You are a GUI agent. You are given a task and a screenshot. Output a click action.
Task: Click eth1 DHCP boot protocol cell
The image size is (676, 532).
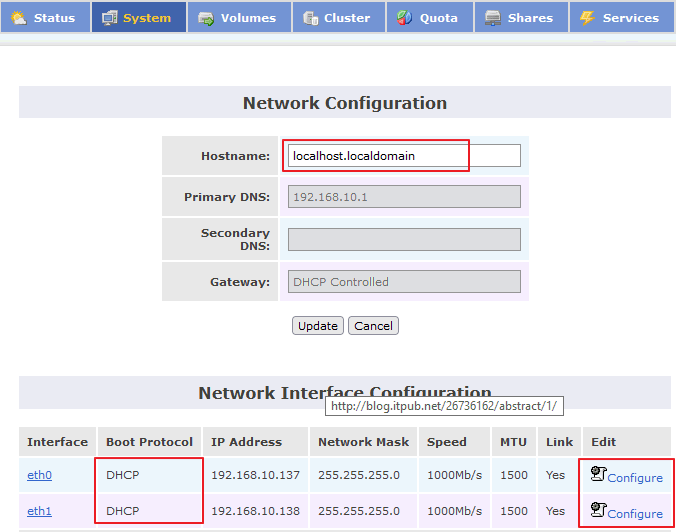coord(149,511)
